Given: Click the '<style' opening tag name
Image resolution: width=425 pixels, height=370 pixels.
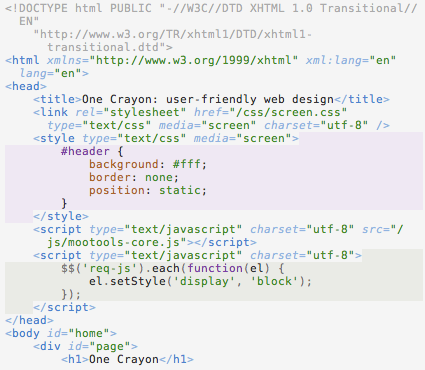Looking at the screenshot, I should point(54,138).
